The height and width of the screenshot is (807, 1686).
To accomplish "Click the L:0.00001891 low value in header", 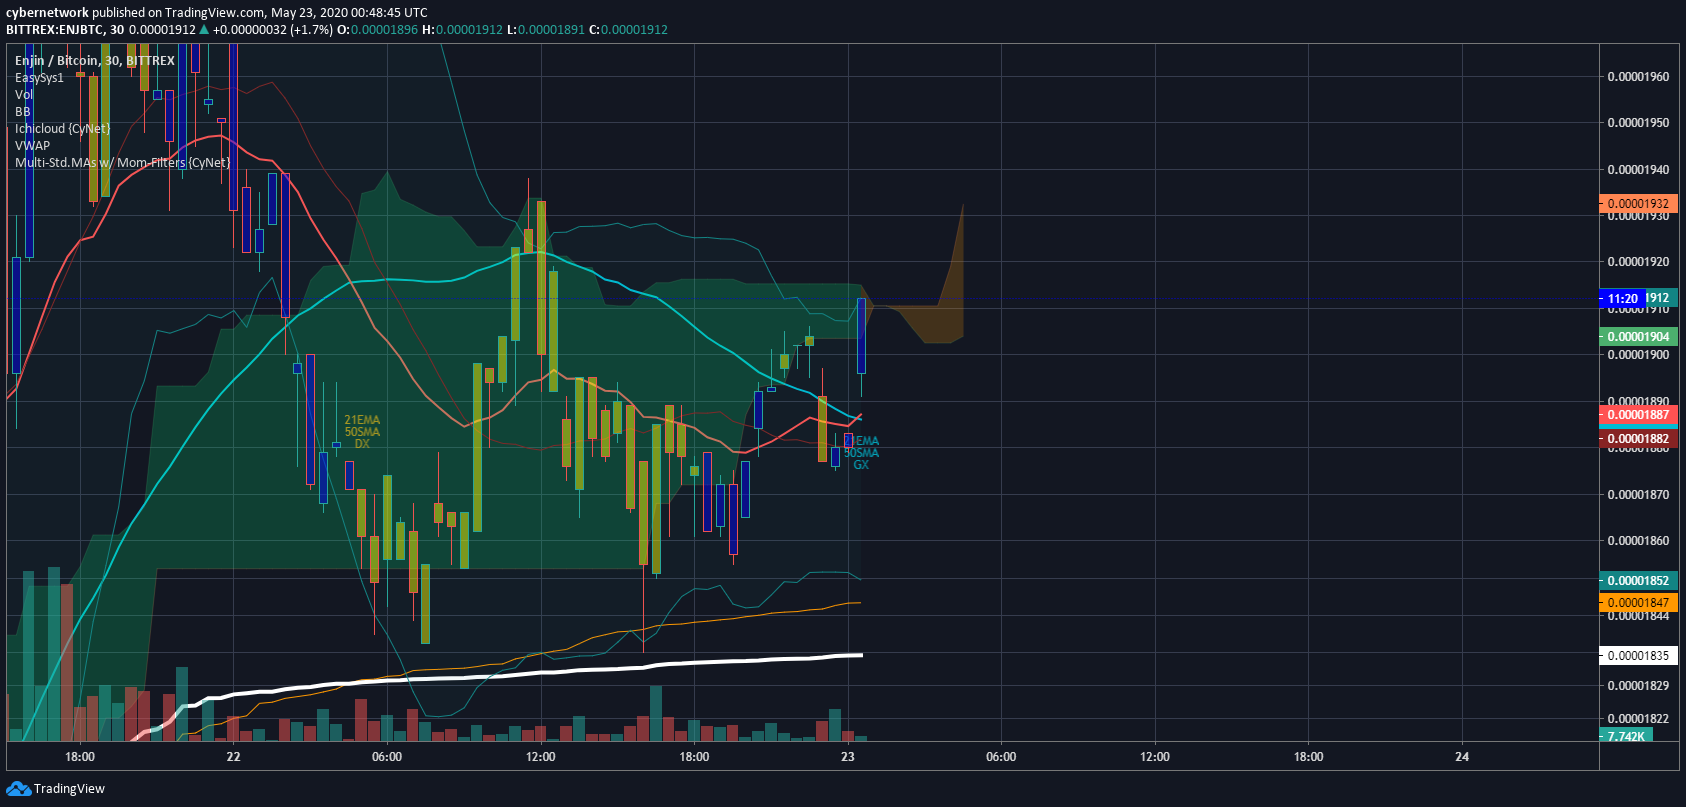I will (x=545, y=30).
